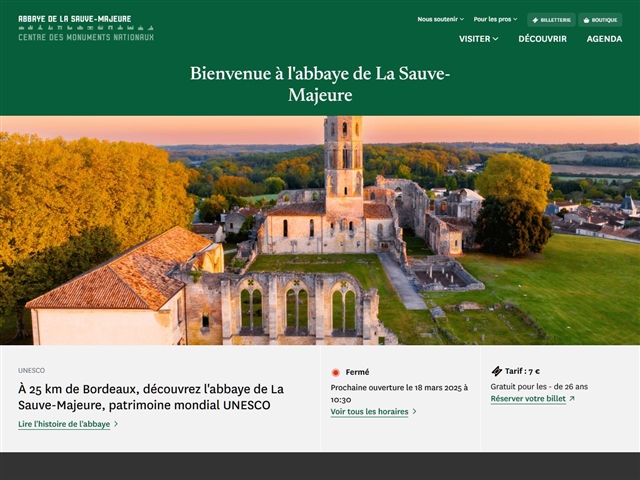Click the basket icon in Boutique
This screenshot has height=480, width=640.
pyautogui.click(x=586, y=20)
